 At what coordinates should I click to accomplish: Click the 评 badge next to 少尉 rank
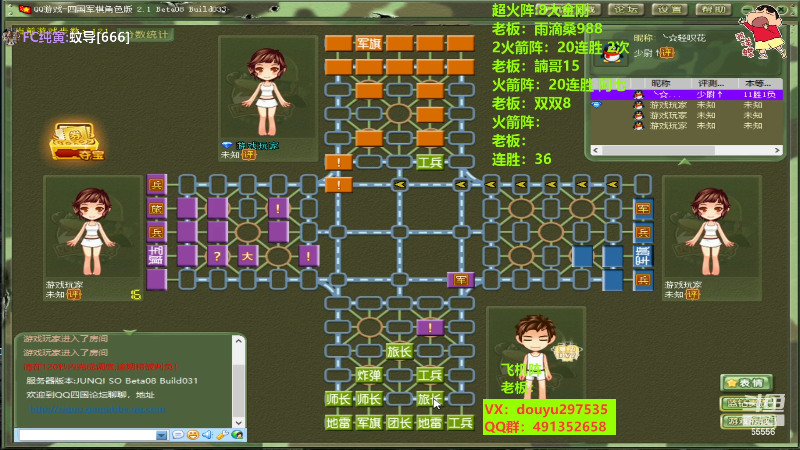[666, 53]
